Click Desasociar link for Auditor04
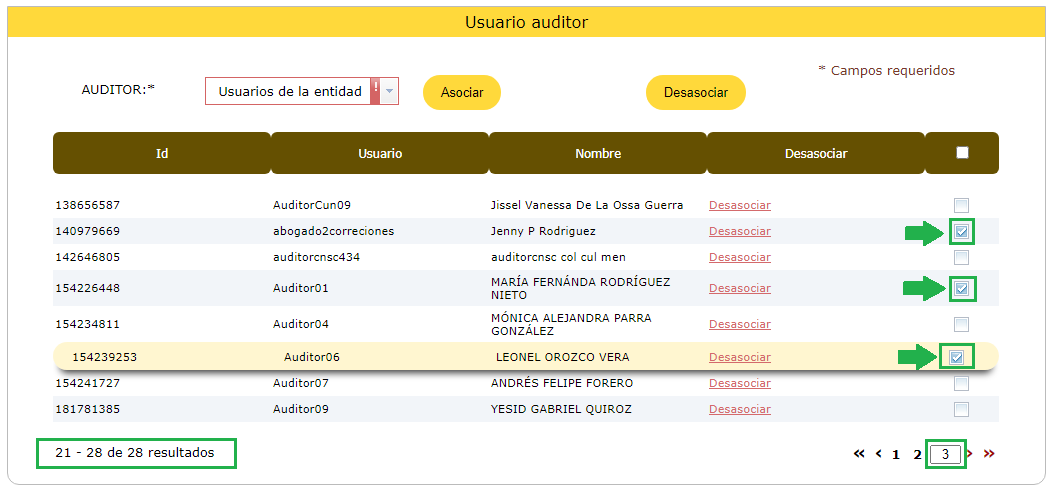Viewport: 1053px width, 487px height. coord(739,324)
